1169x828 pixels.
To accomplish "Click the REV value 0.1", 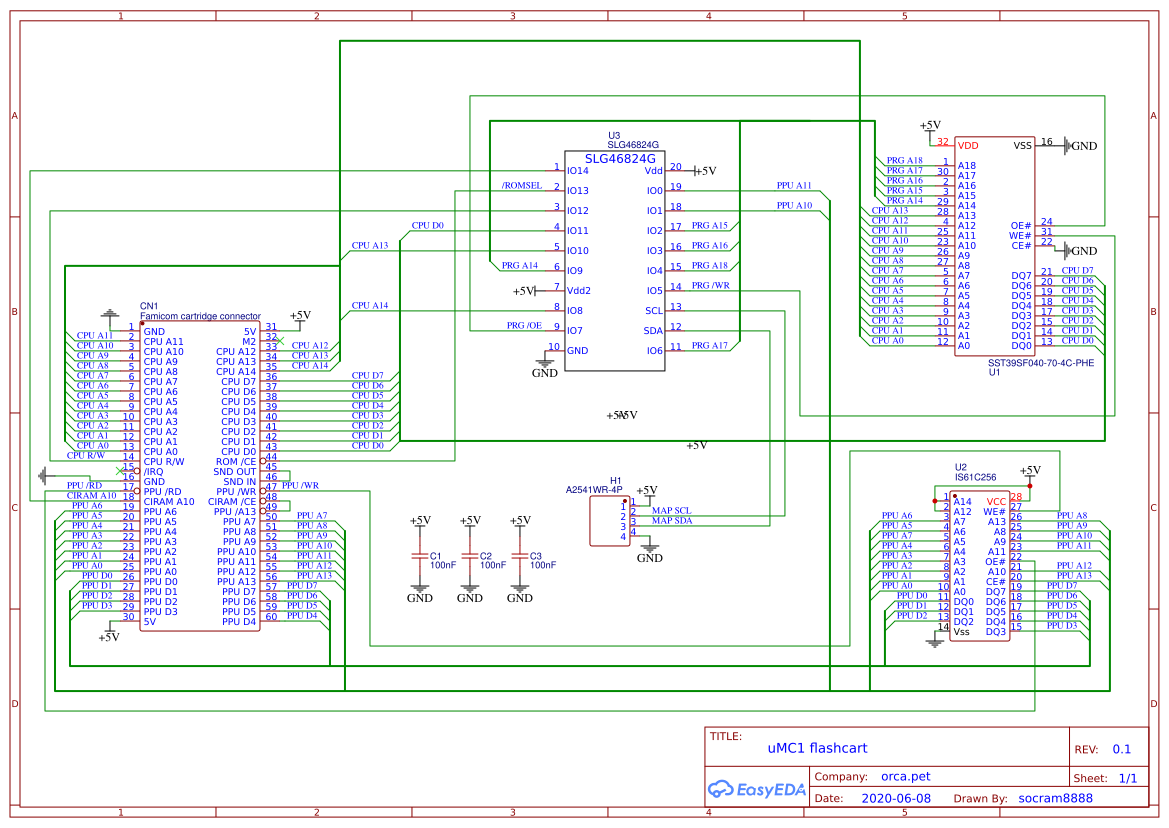I will (x=1121, y=749).
